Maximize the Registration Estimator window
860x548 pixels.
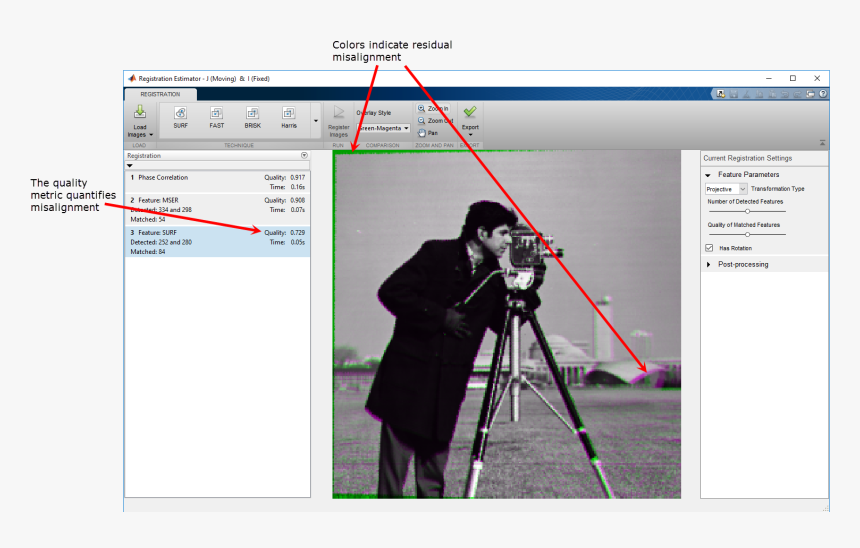click(793, 78)
